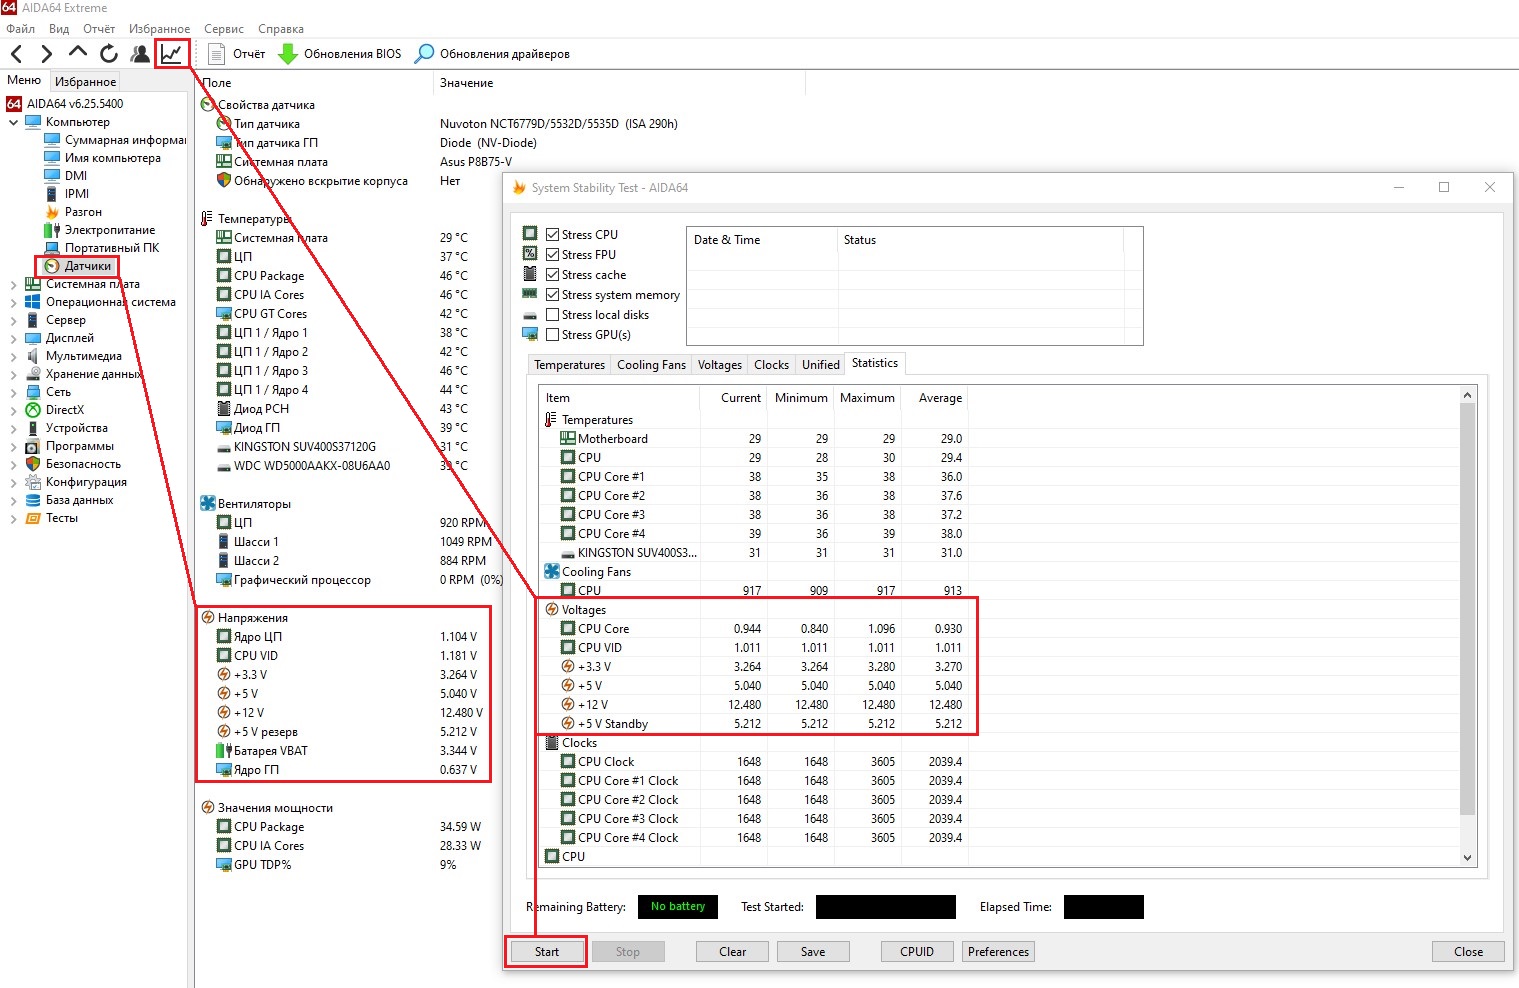Open the Справка menu
1519x988 pixels.
coord(281,29)
